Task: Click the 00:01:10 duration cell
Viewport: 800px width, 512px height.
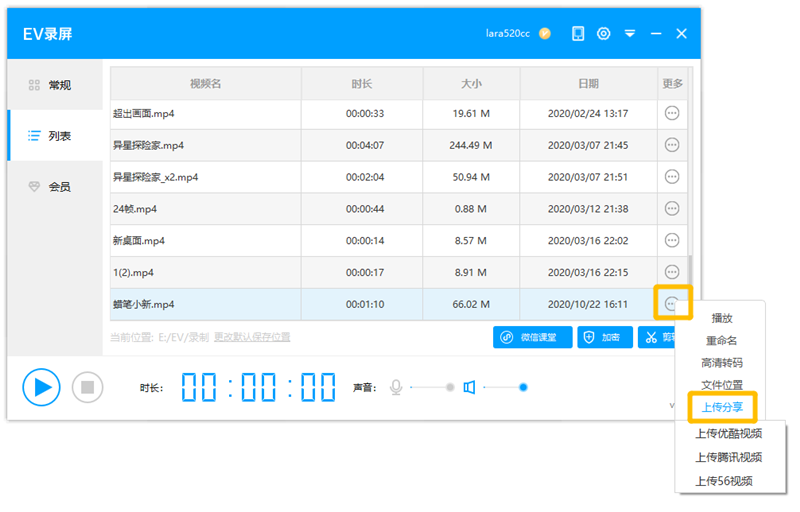Action: pyautogui.click(x=365, y=304)
